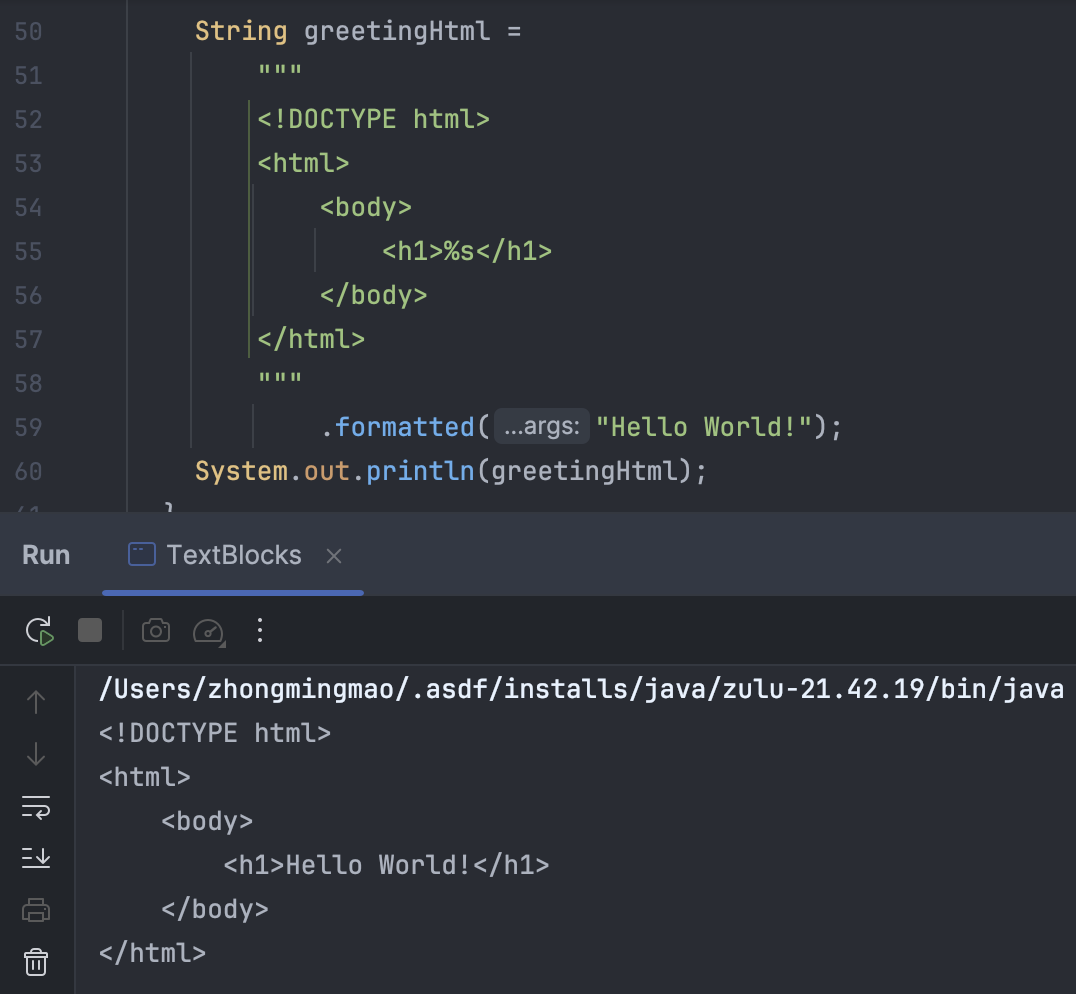Click the java executable path in console
The width and height of the screenshot is (1076, 994).
tap(580, 689)
